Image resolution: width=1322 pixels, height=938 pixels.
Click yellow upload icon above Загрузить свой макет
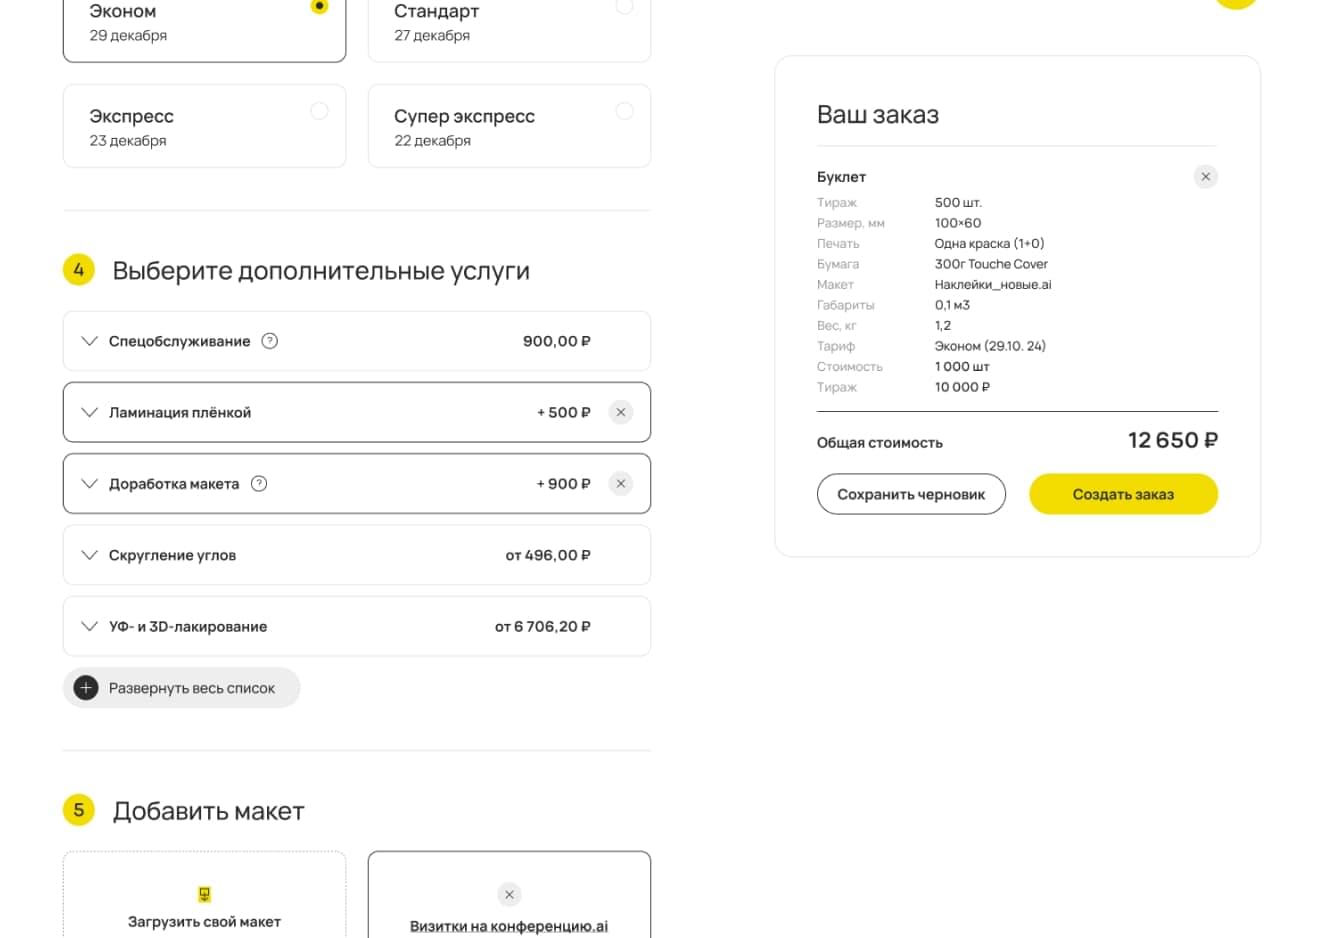[204, 894]
